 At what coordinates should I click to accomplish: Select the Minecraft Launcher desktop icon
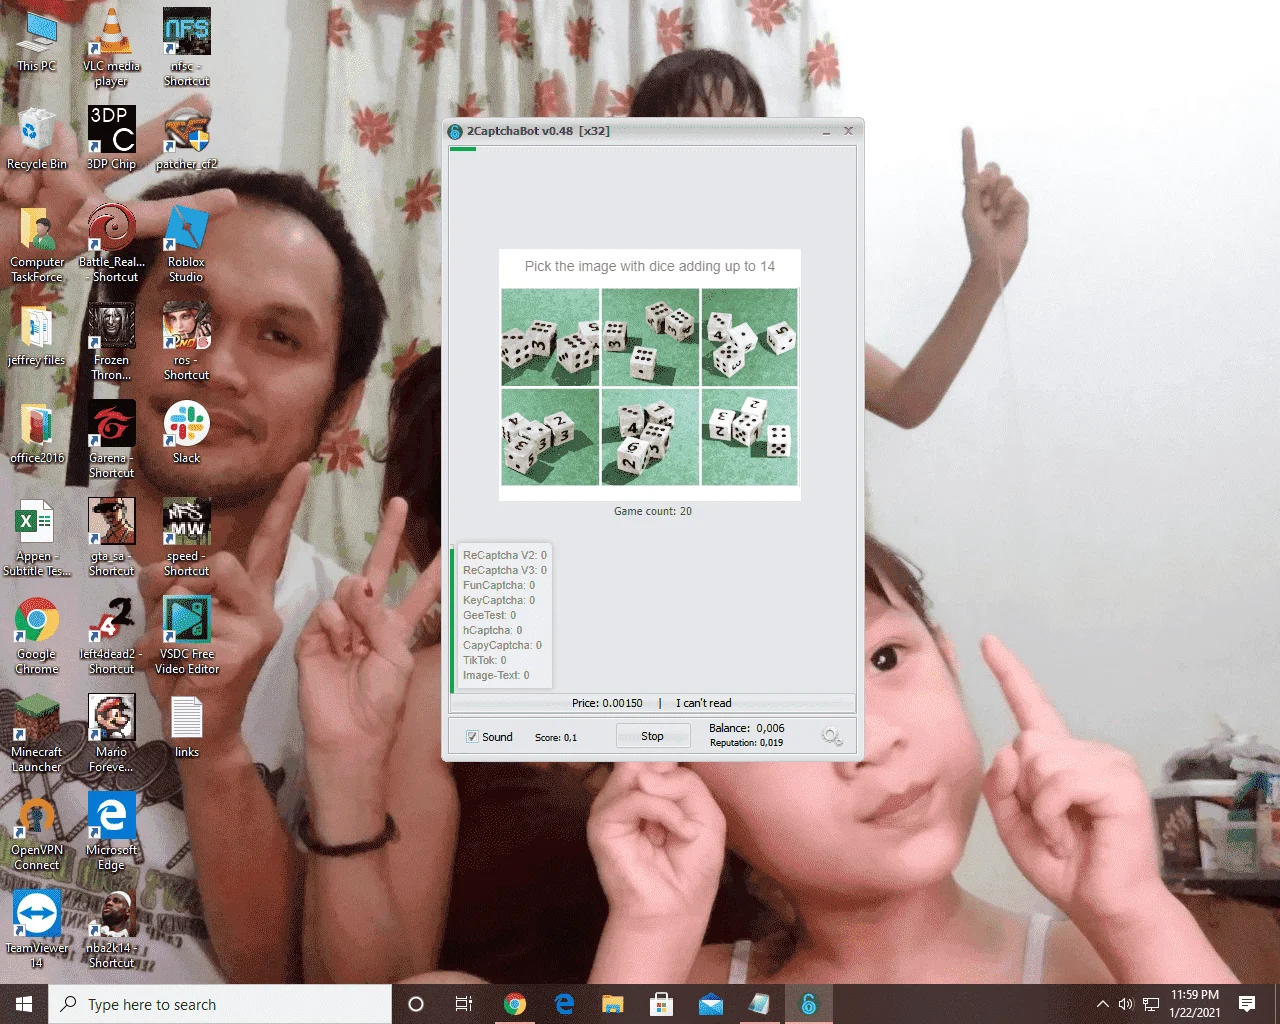37,734
